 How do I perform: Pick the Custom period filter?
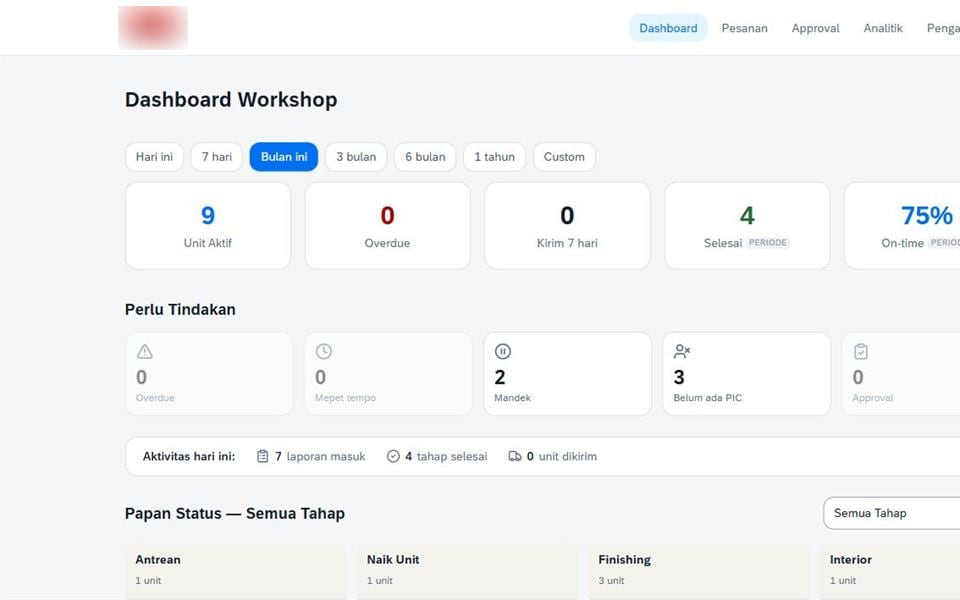(x=564, y=157)
